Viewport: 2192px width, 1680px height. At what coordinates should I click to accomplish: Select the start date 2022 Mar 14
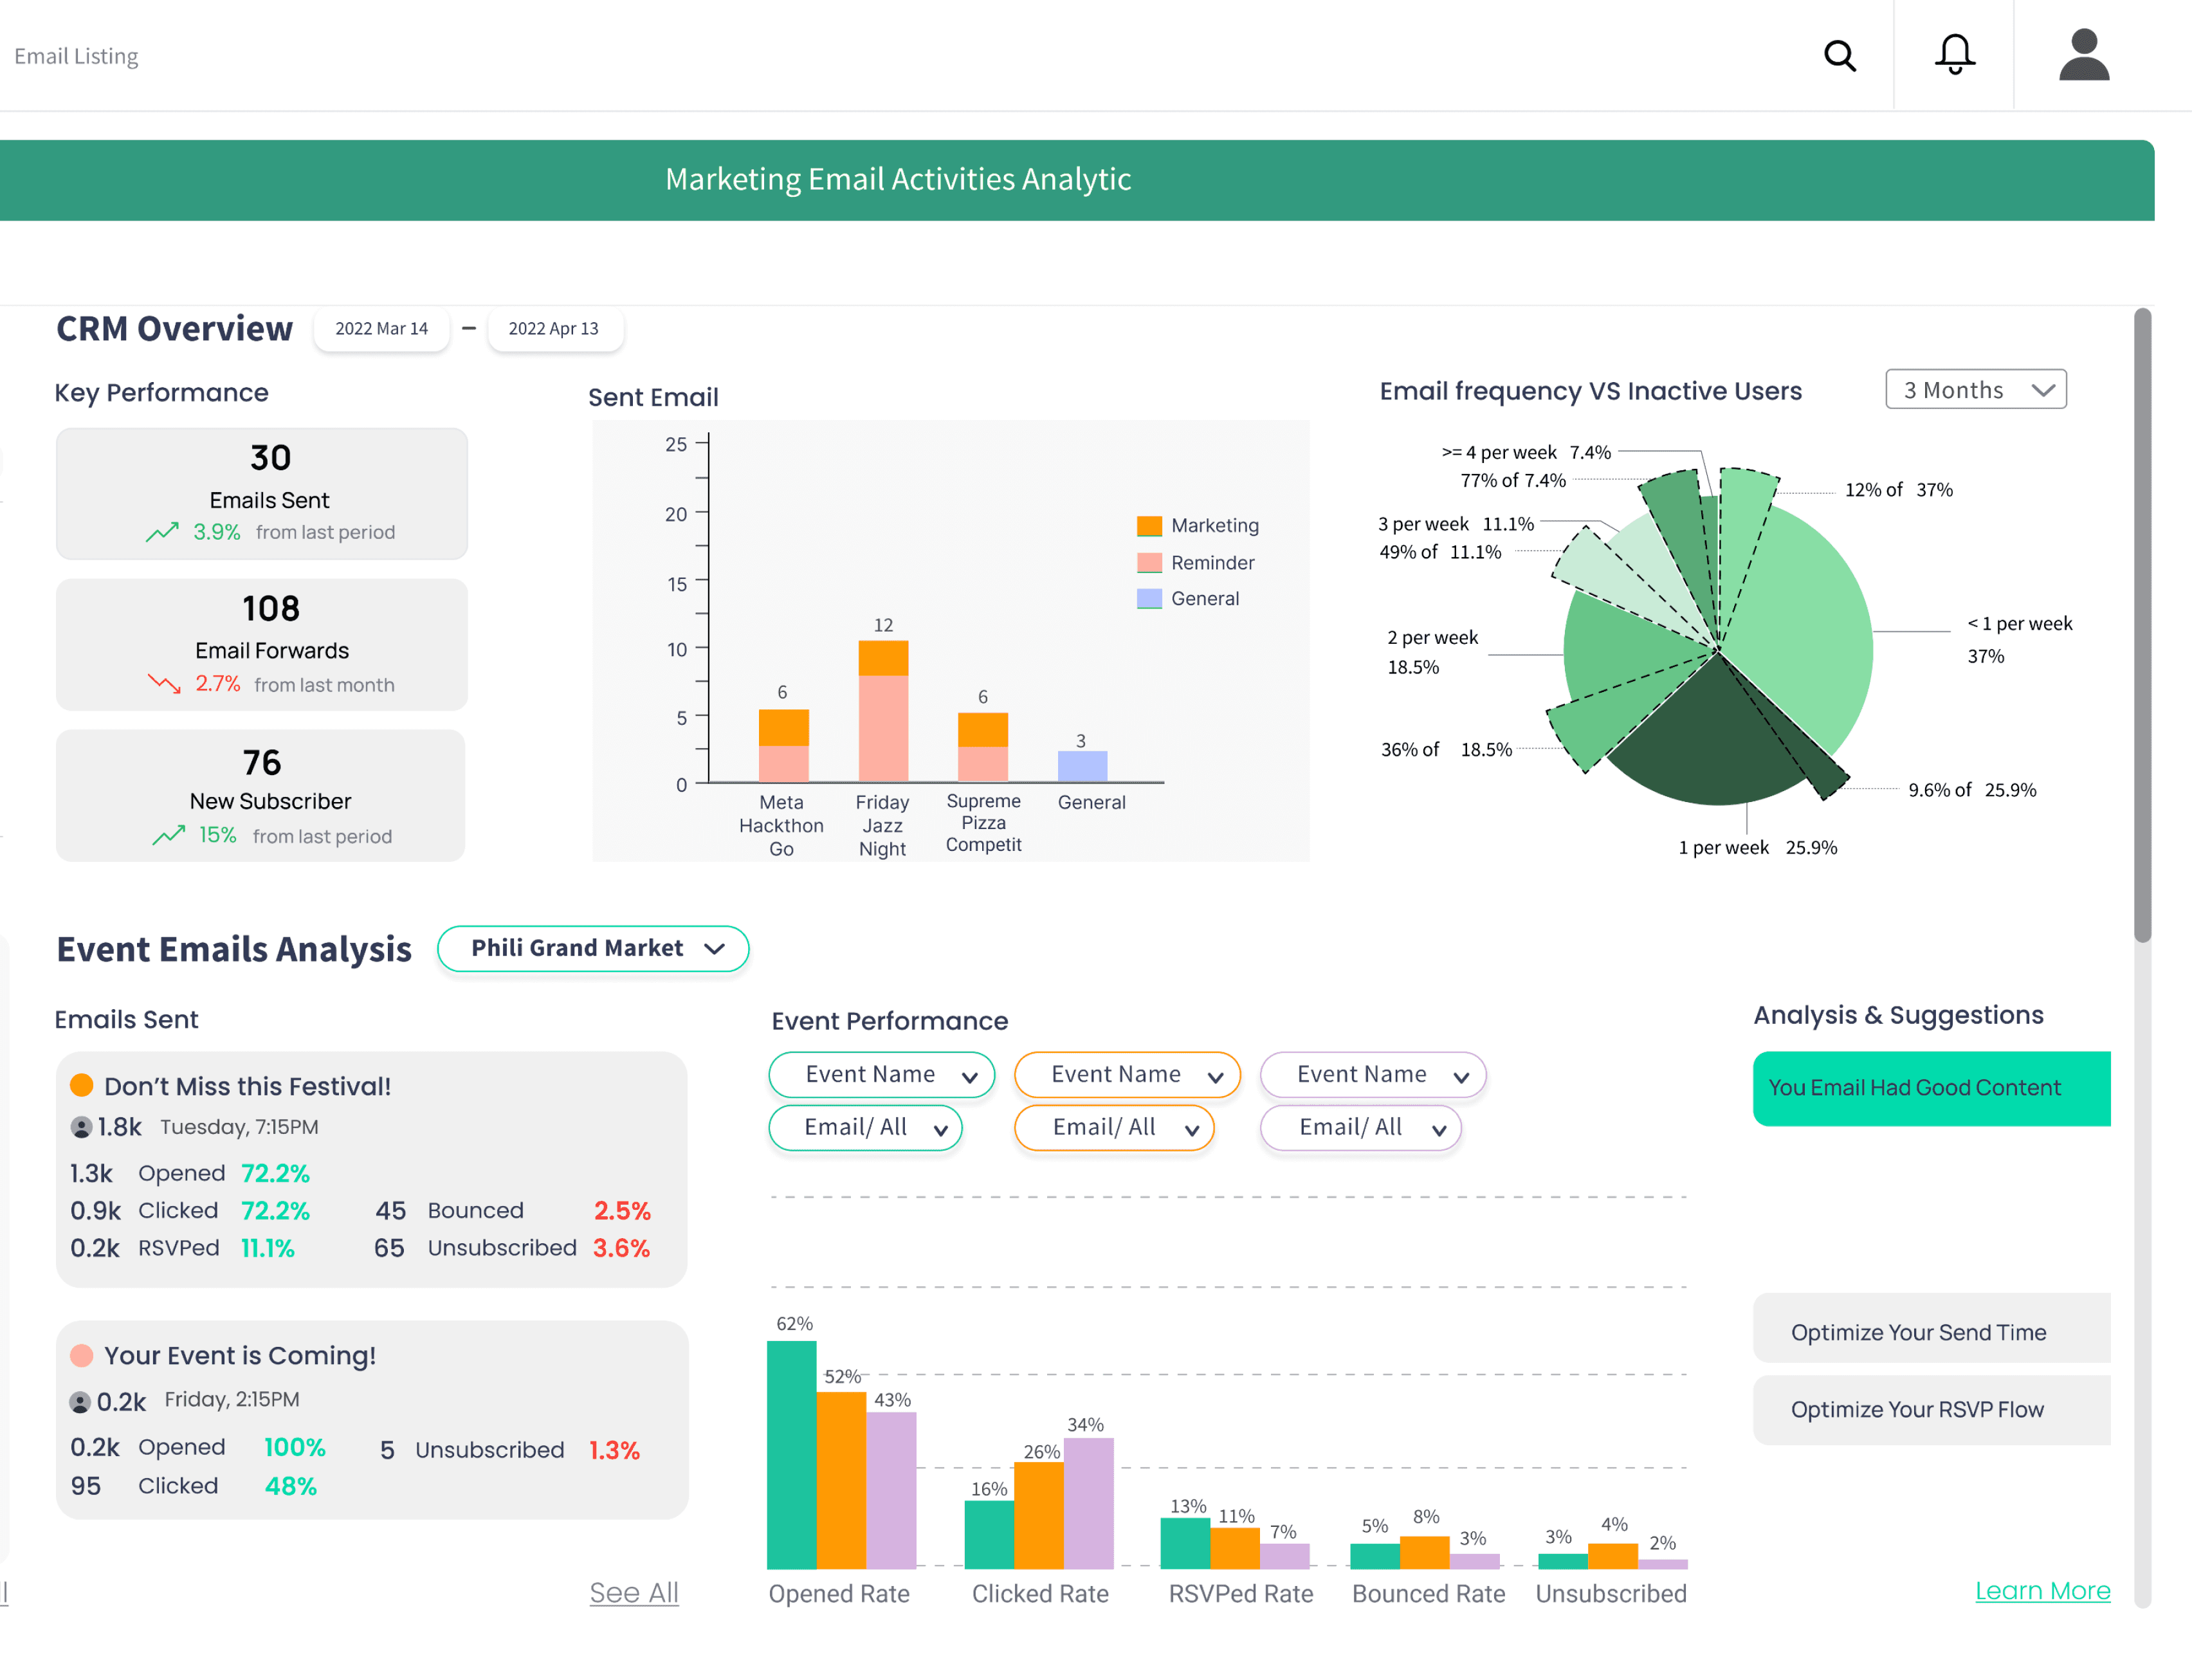pyautogui.click(x=381, y=329)
